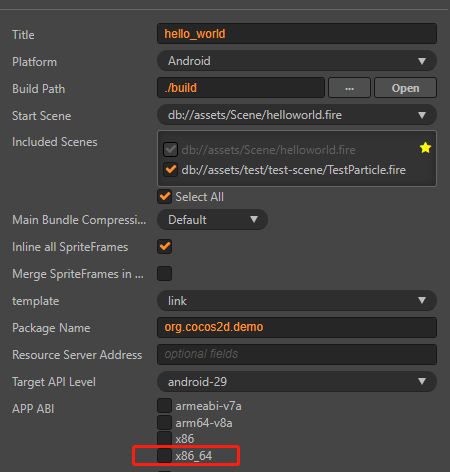Click the yellow star start-scene icon
The height and width of the screenshot is (472, 450).
coord(425,148)
